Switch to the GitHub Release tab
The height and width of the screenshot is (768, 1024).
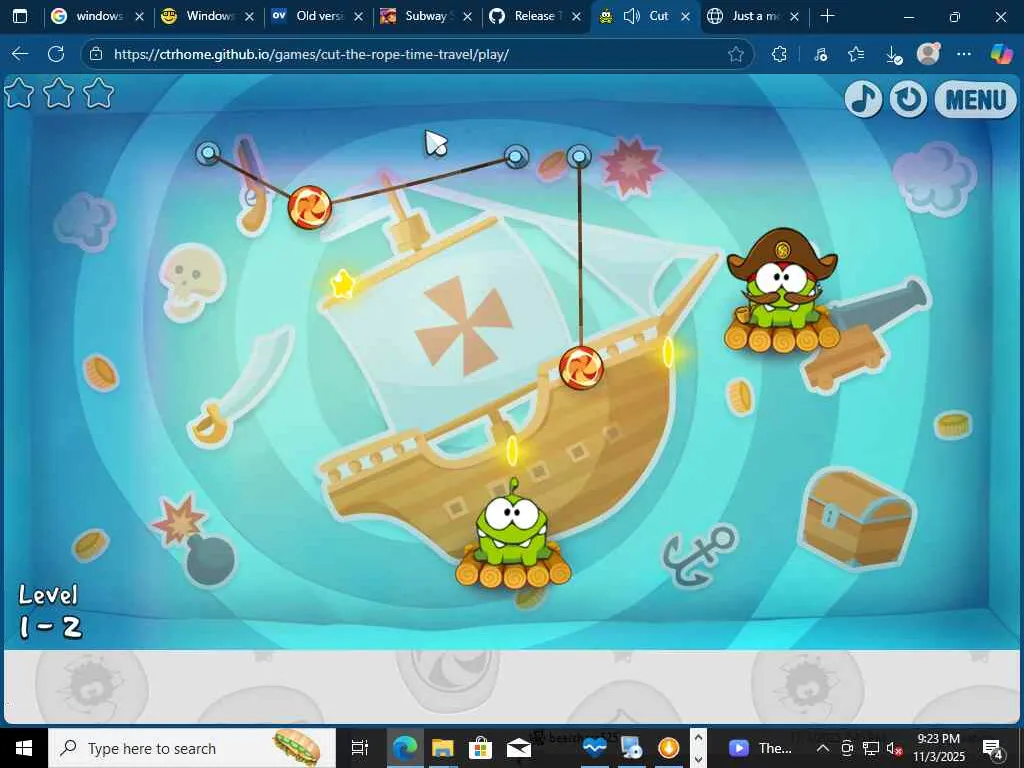(x=536, y=16)
